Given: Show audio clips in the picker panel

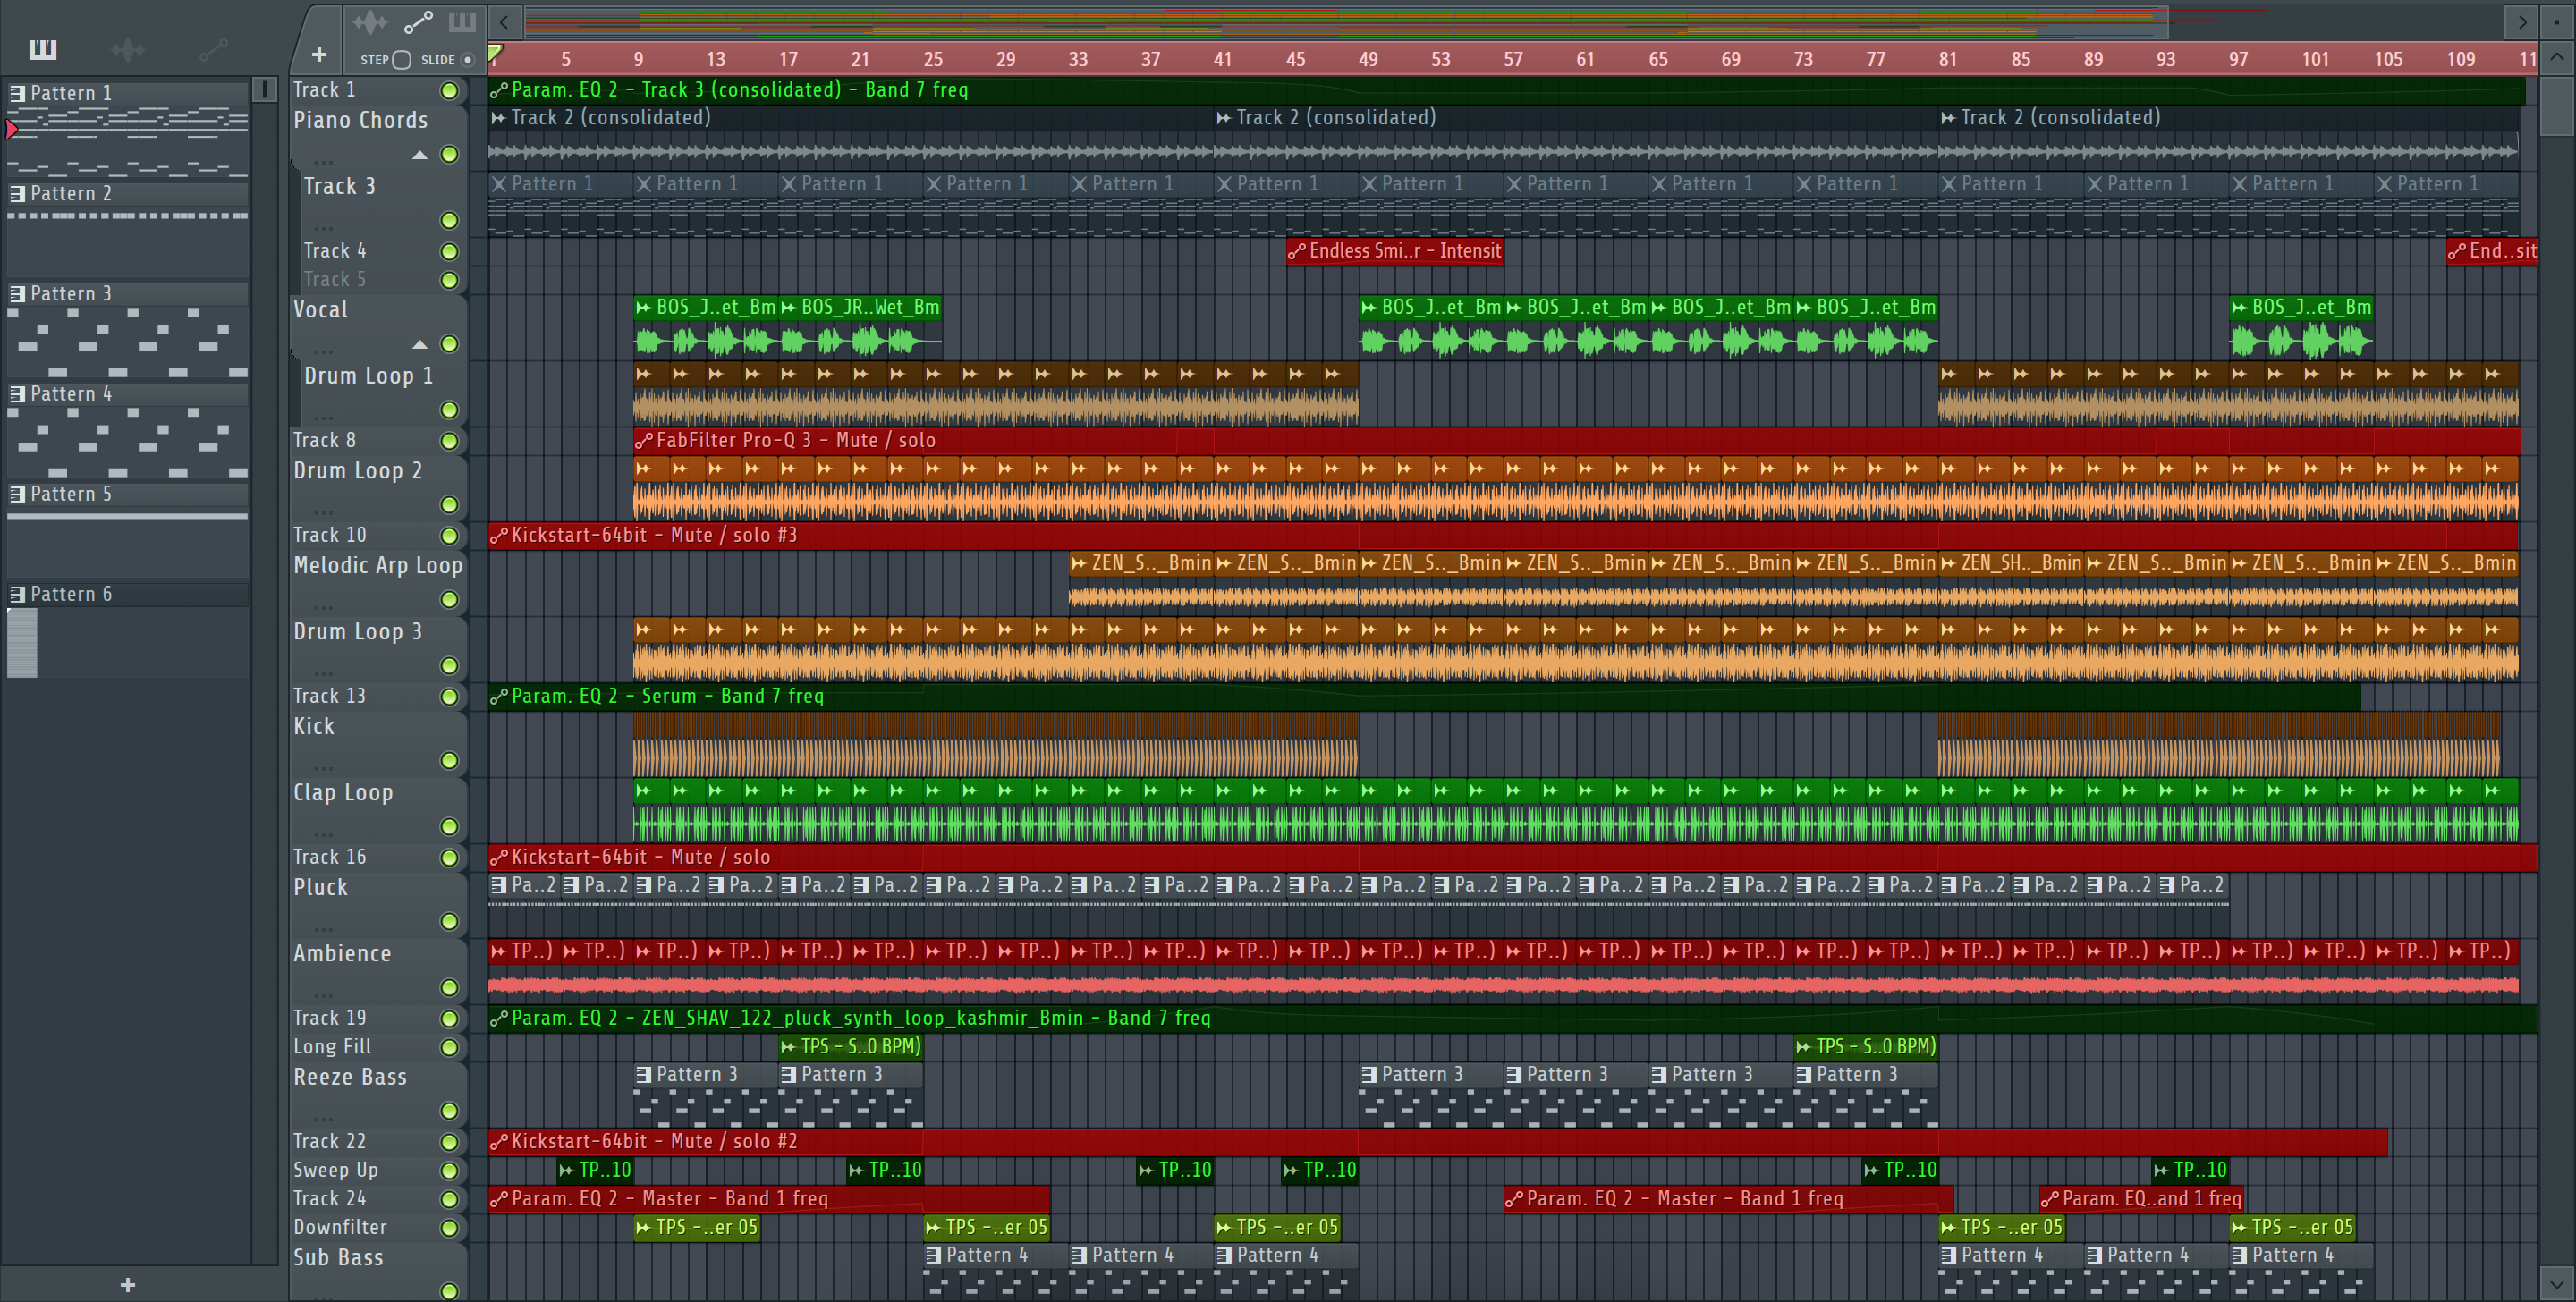Looking at the screenshot, I should click(127, 49).
